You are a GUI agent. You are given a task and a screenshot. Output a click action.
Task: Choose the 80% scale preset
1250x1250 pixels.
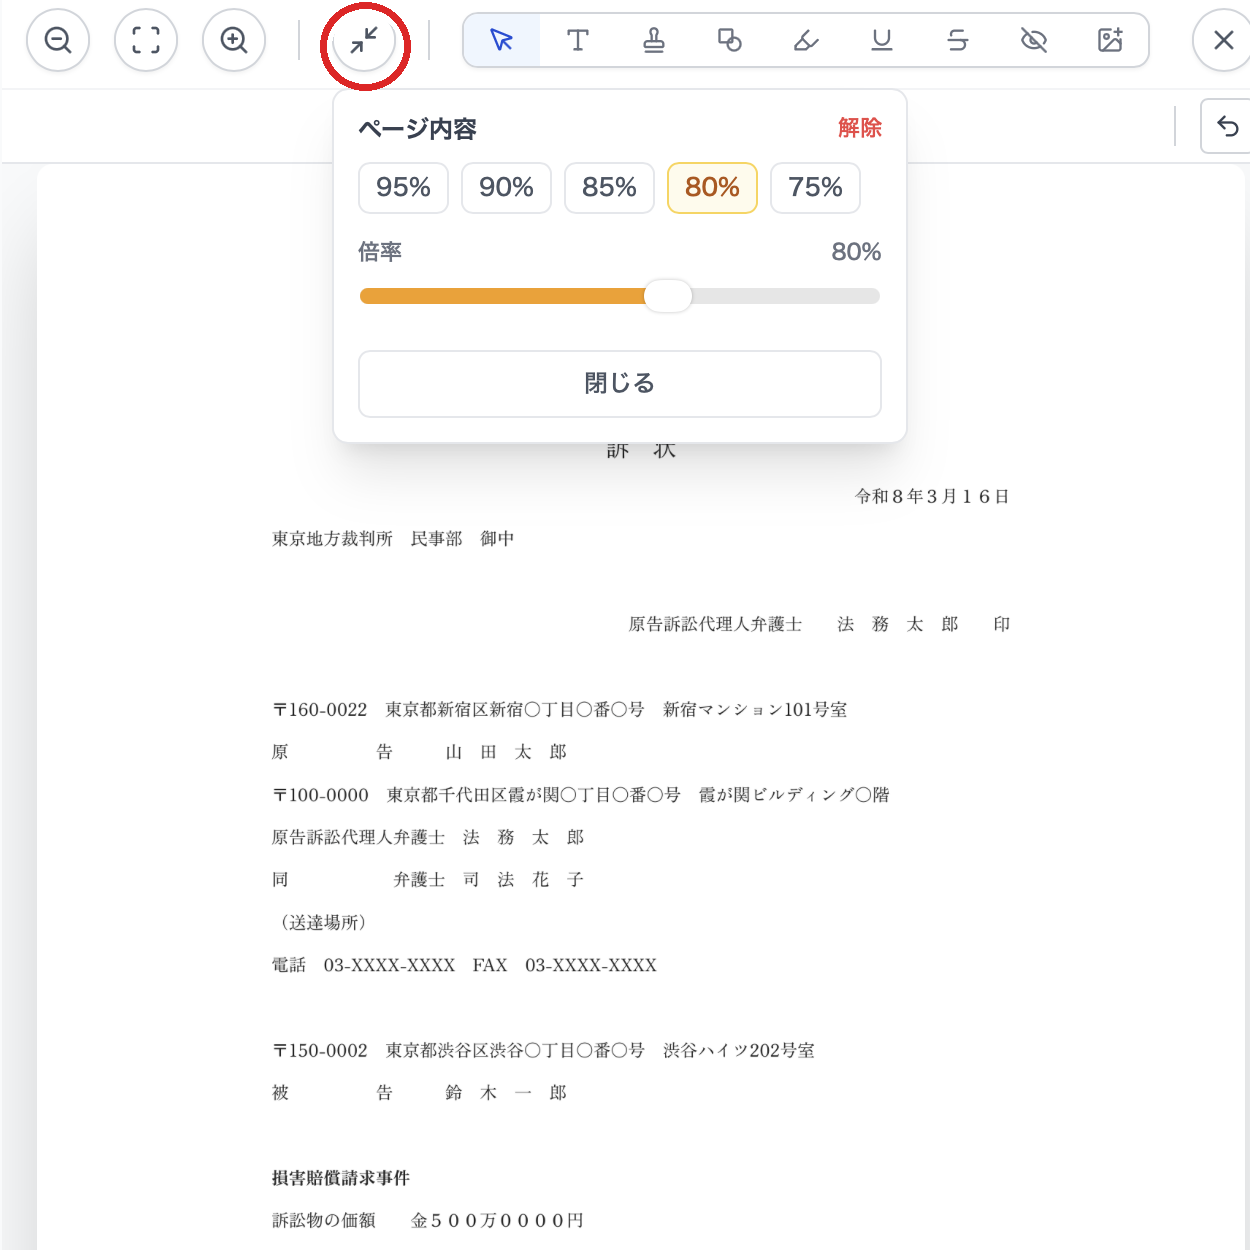712,188
